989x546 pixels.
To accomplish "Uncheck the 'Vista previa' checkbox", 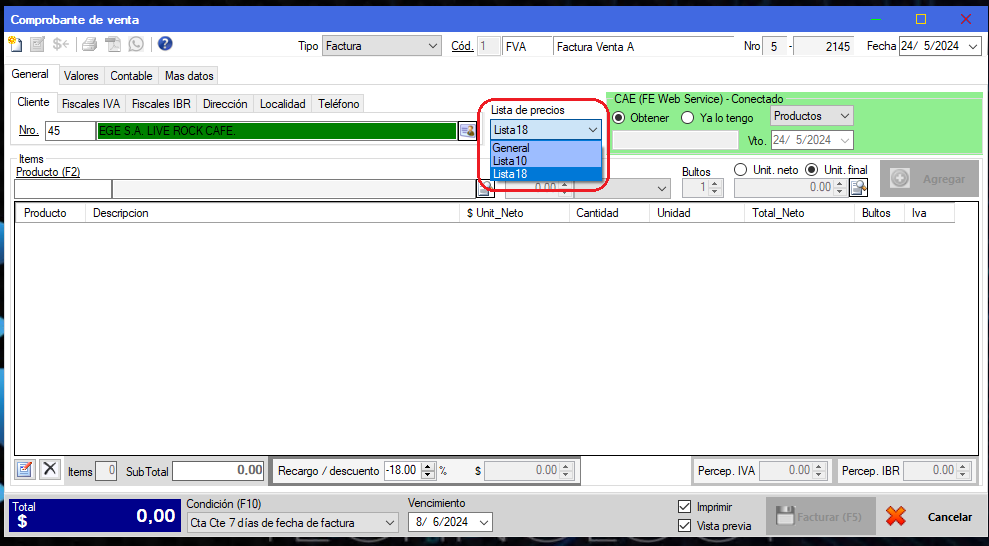I will (685, 525).
